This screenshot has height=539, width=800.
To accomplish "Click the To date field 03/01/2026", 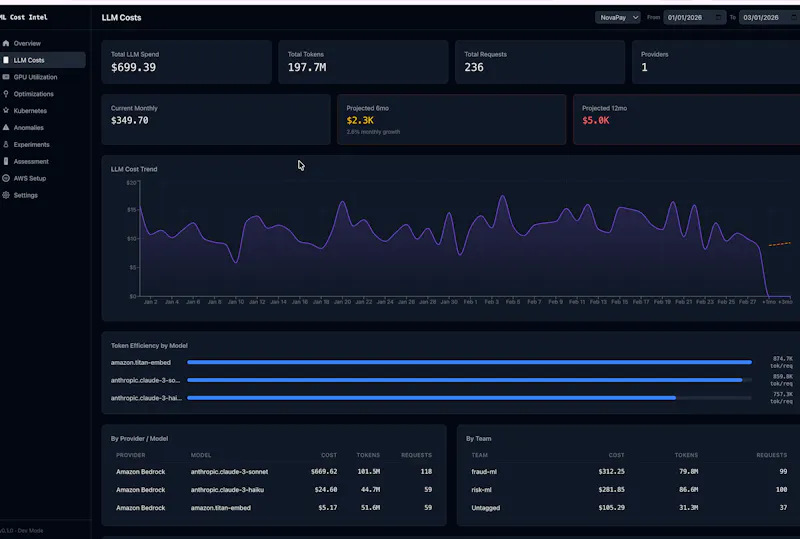I will coord(769,17).
